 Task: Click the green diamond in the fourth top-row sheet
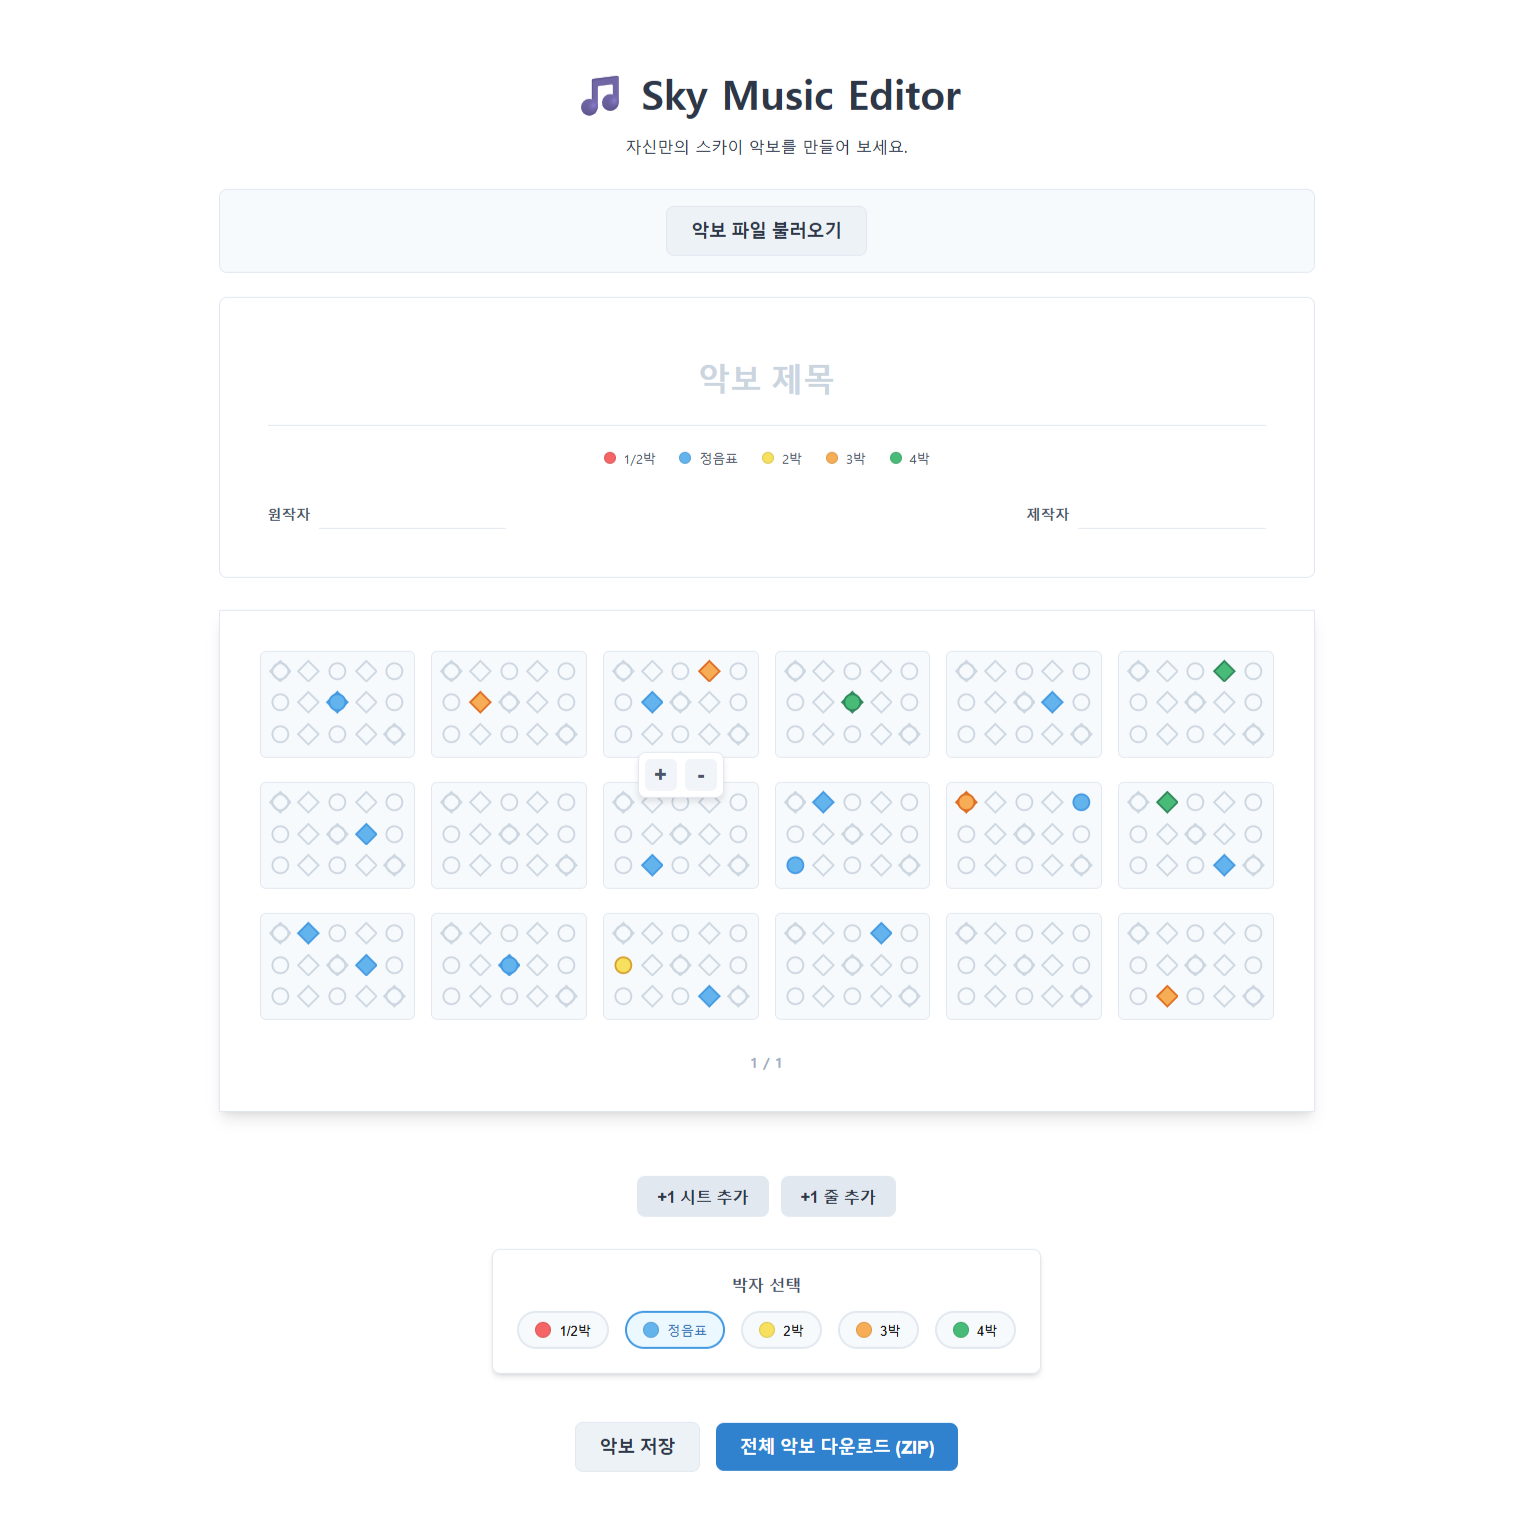[852, 702]
